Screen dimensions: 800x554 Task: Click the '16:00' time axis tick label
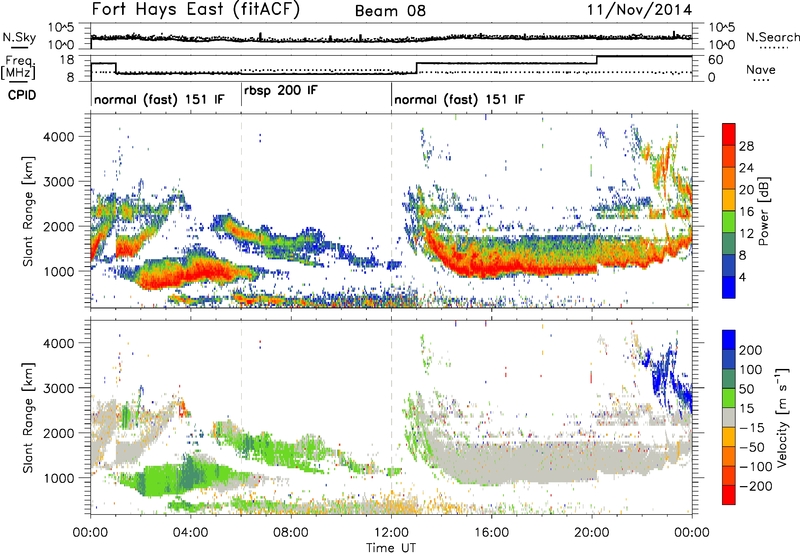(491, 533)
